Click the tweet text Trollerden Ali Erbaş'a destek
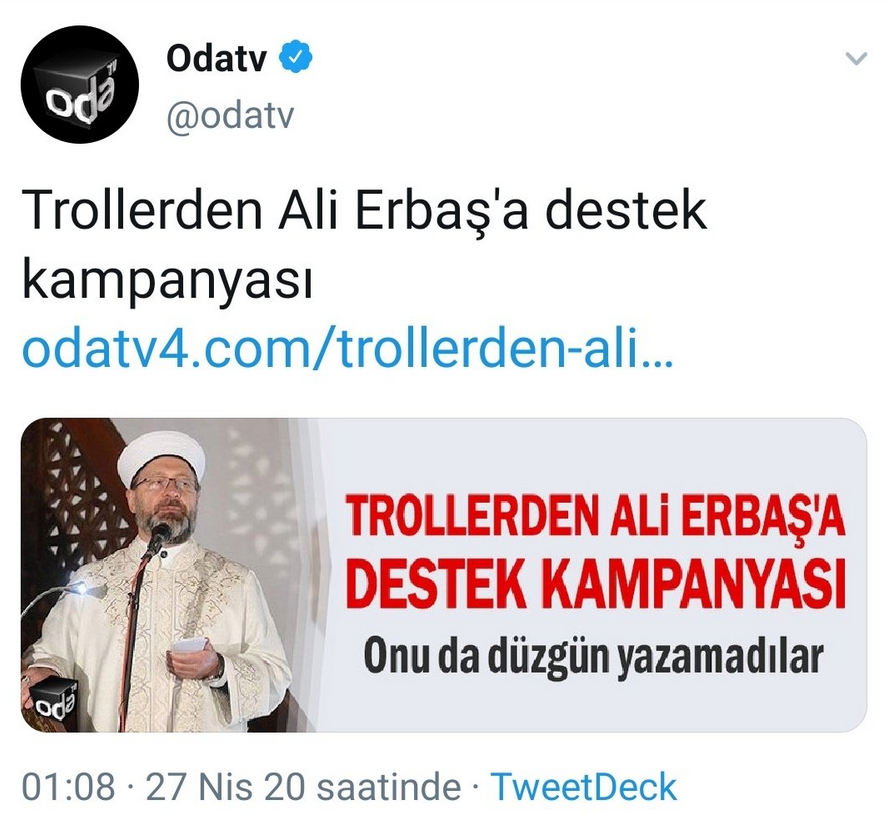888x816 pixels. click(x=365, y=211)
